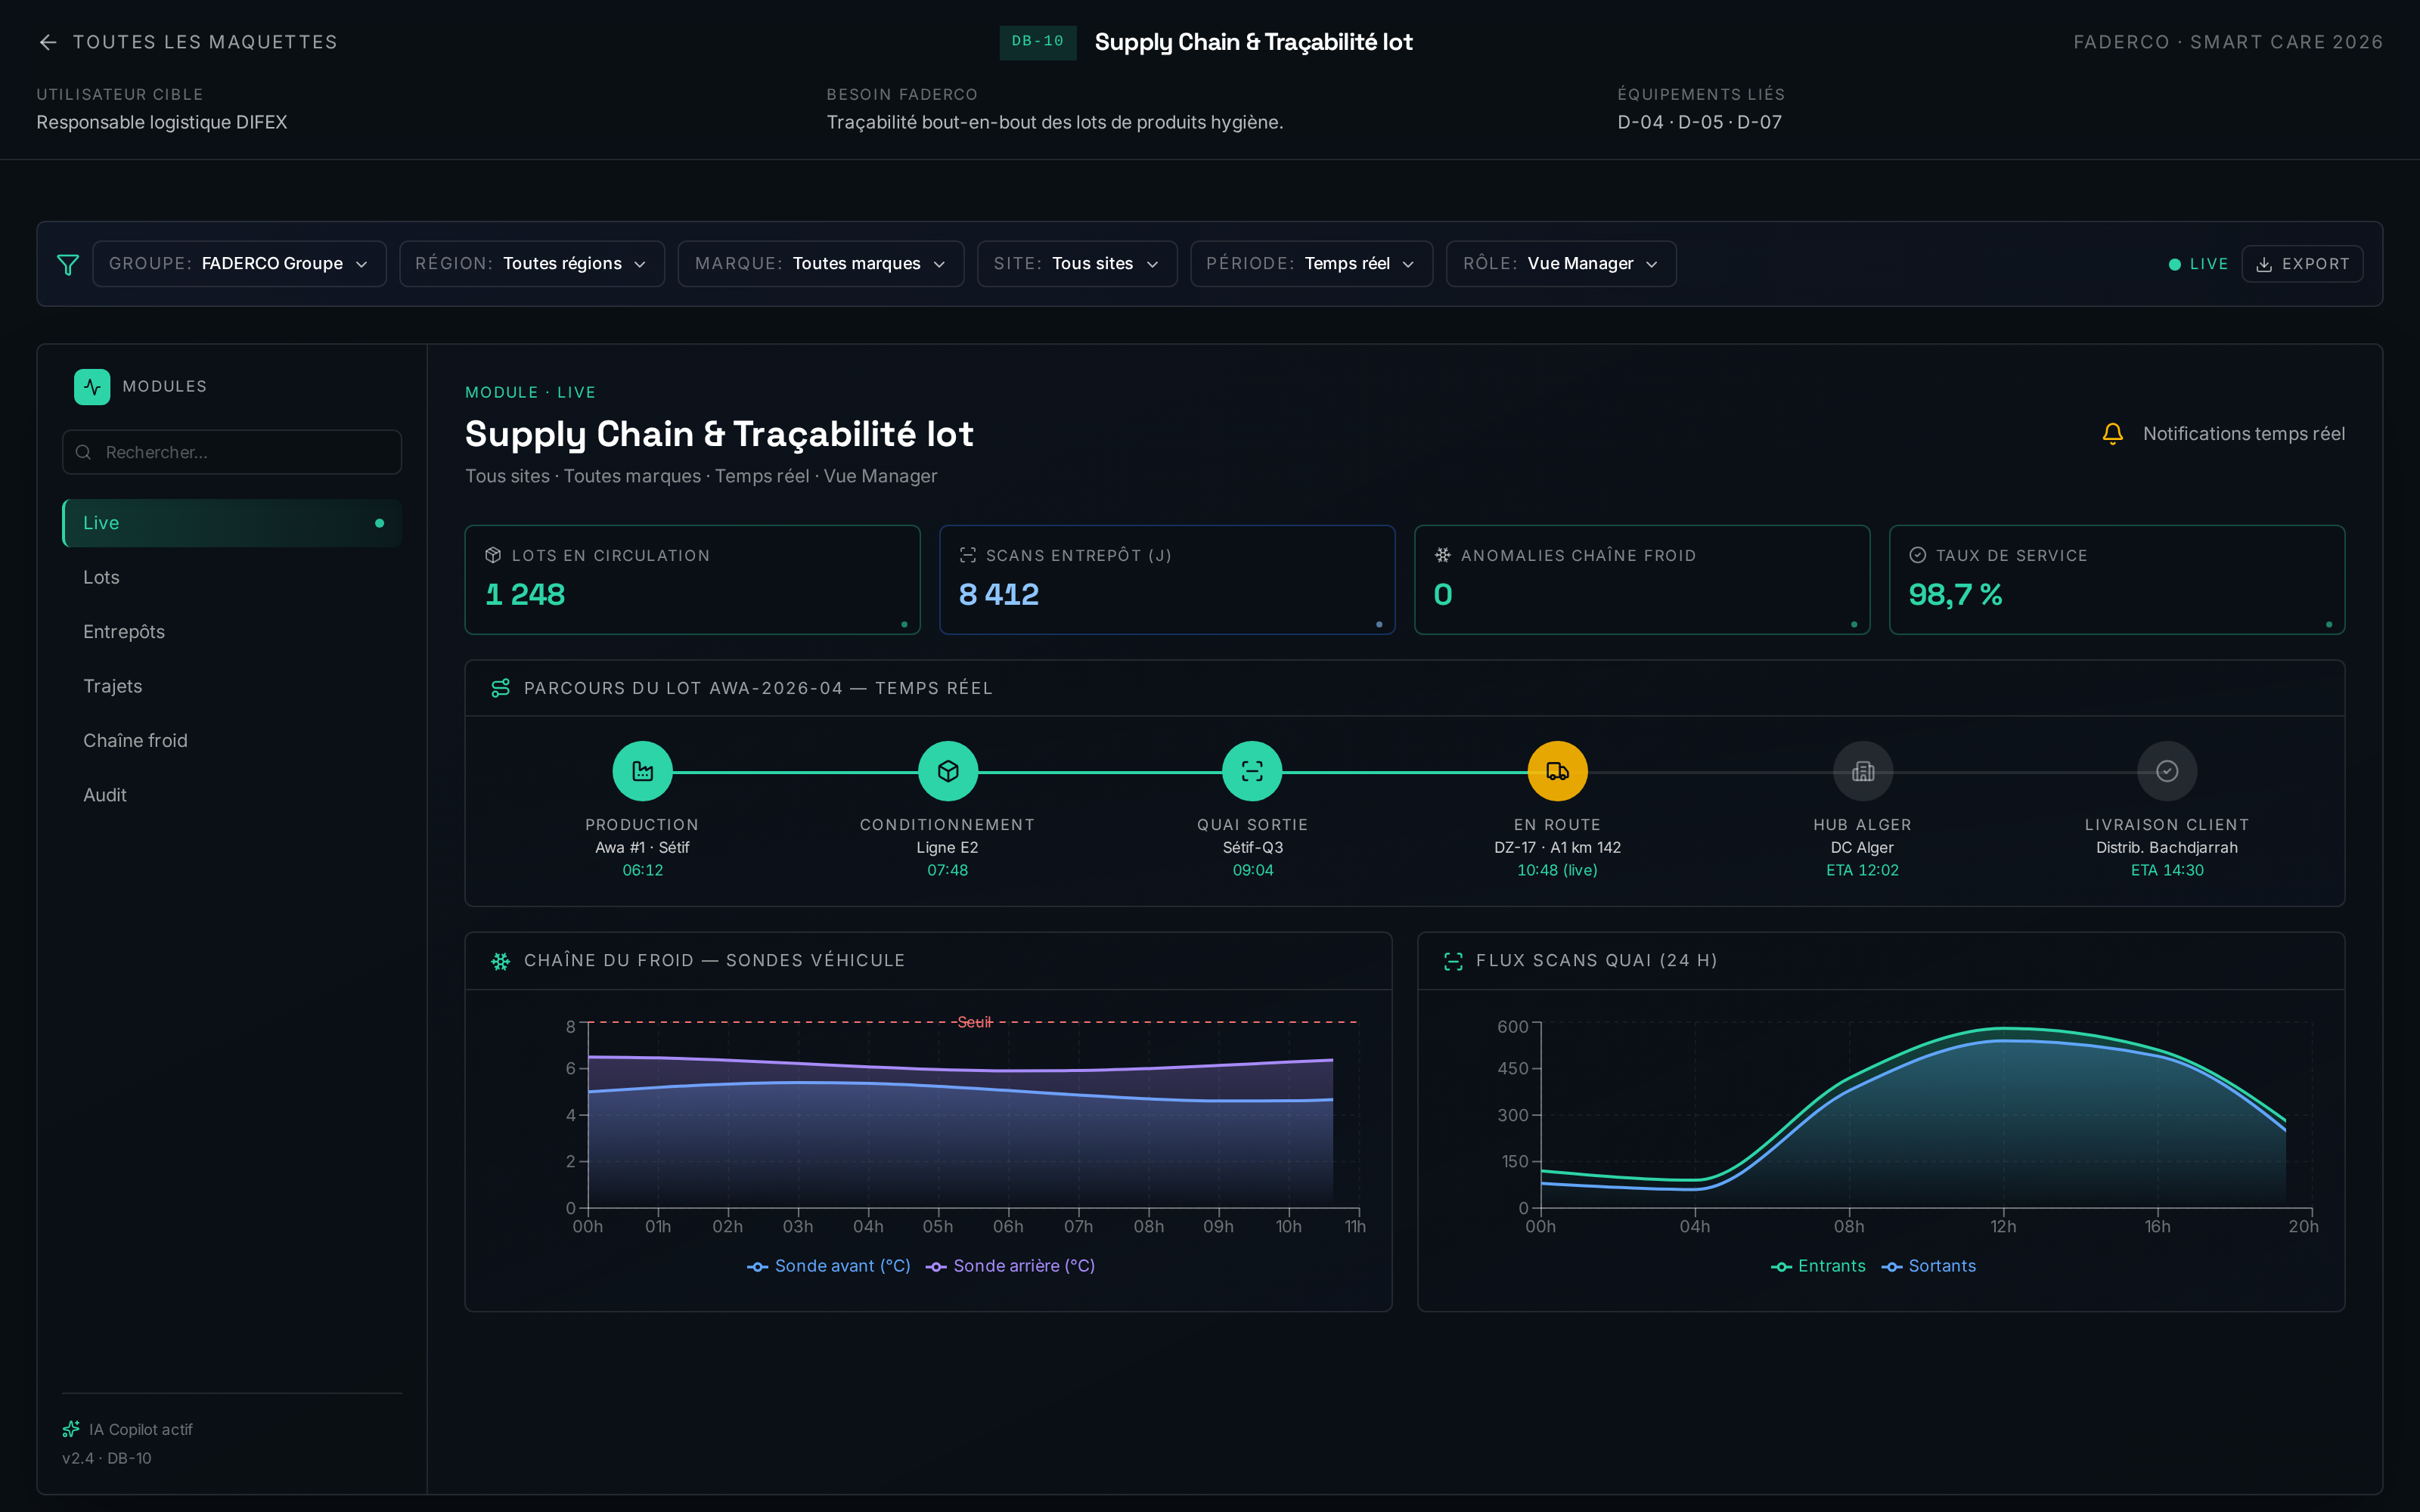Viewport: 2420px width, 1512px height.
Task: Open the Rôle Vue Manager dropdown
Action: click(1560, 264)
